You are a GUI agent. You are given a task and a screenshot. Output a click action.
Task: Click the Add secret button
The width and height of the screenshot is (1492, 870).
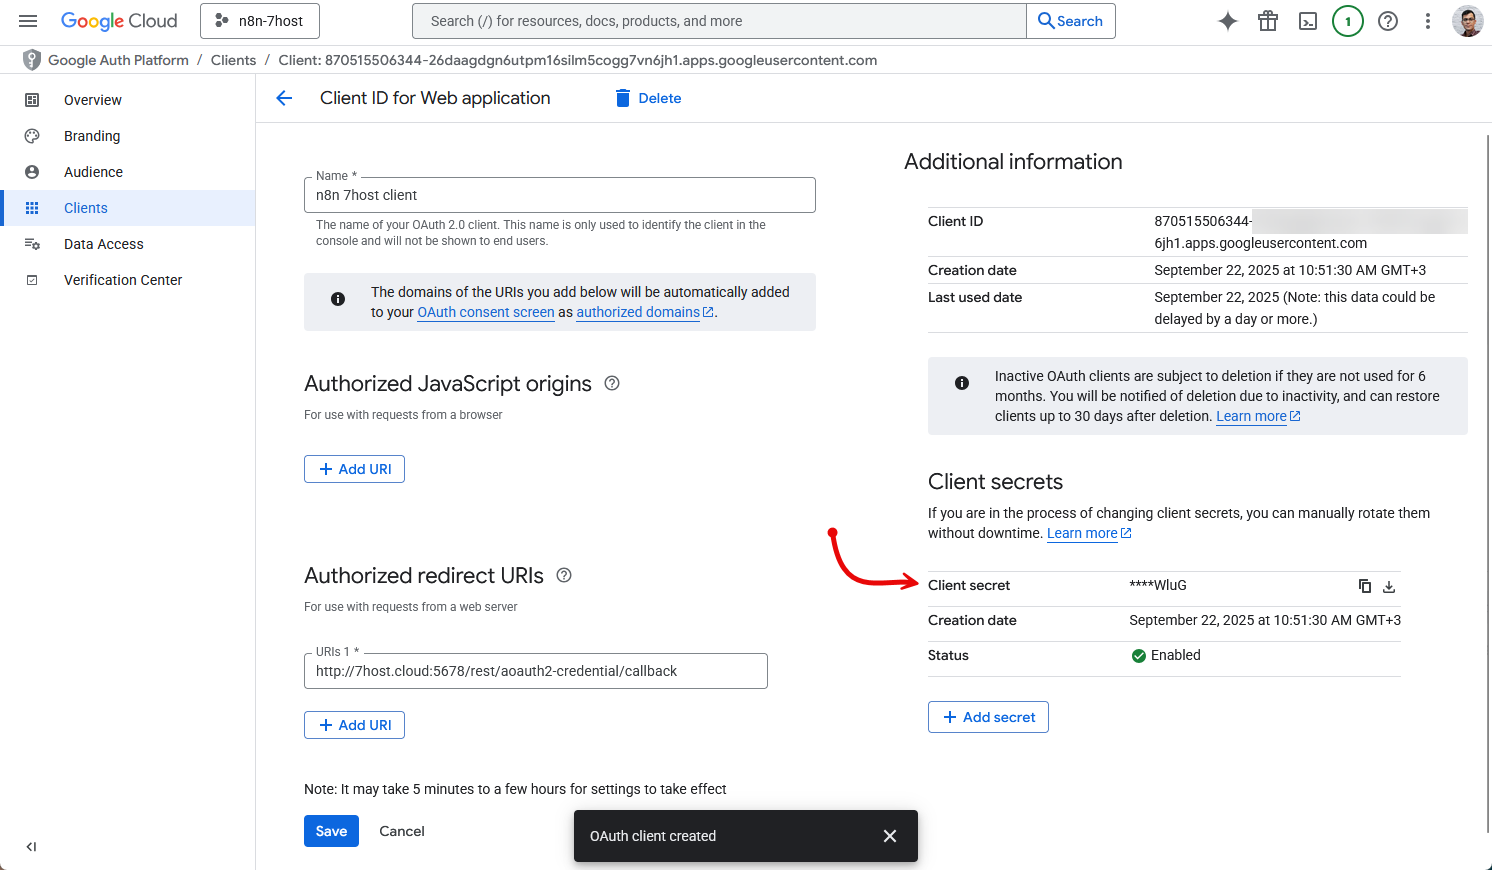[988, 717]
